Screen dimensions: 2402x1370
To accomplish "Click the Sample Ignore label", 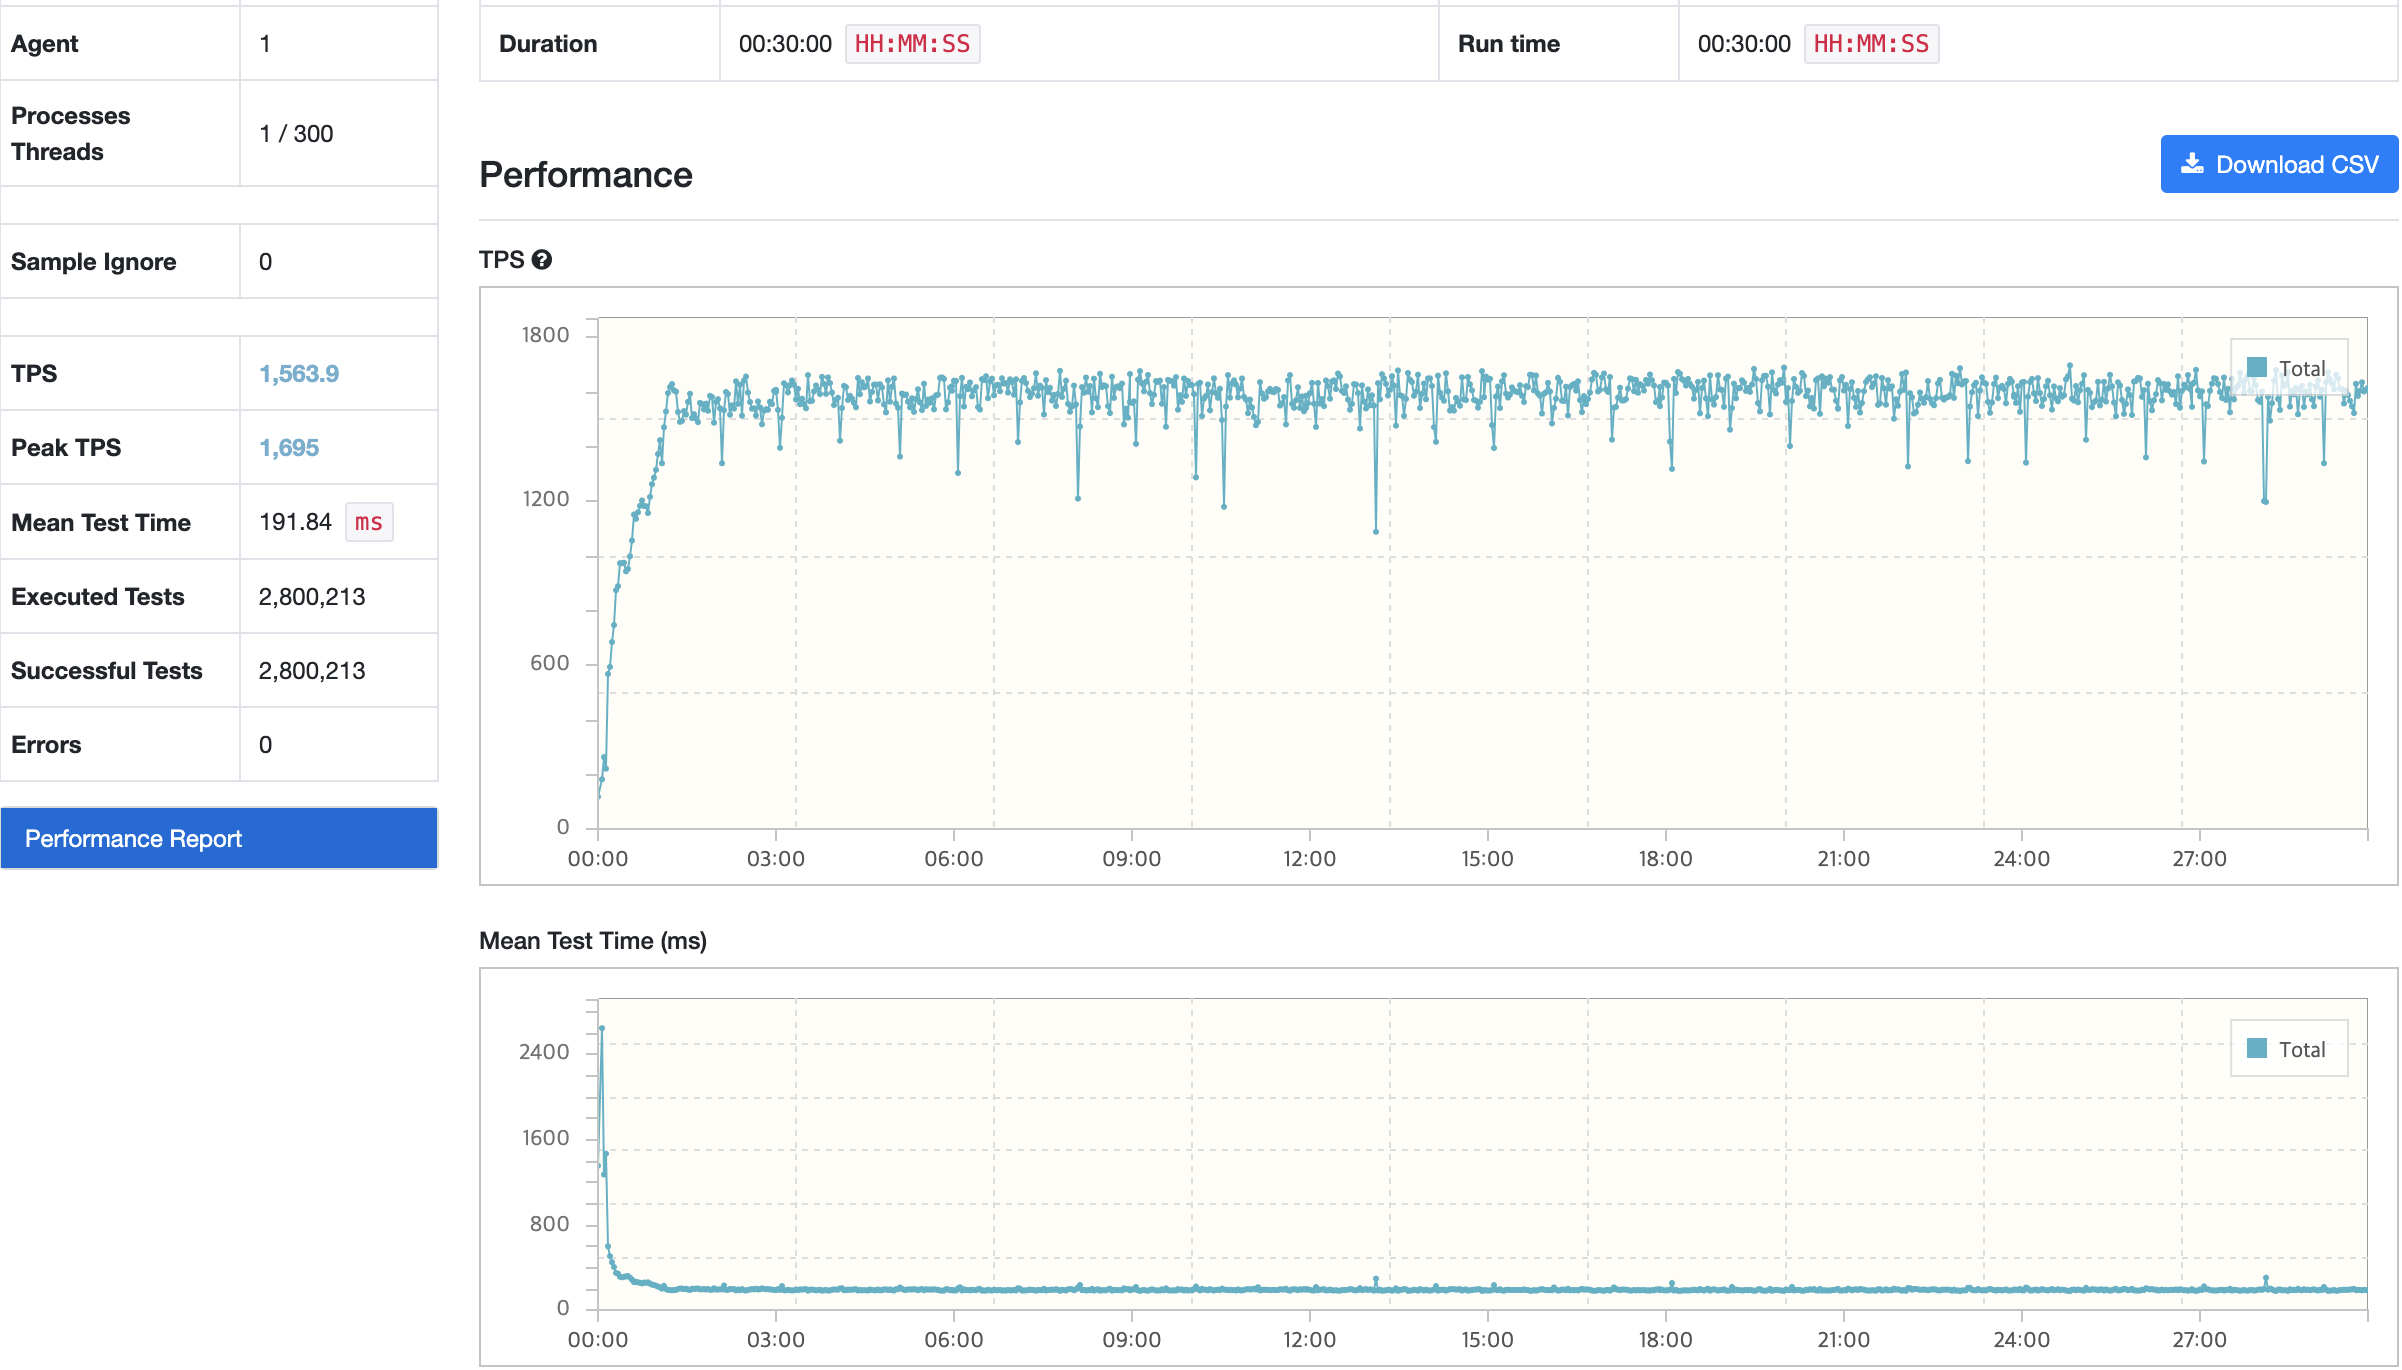I will (x=94, y=262).
